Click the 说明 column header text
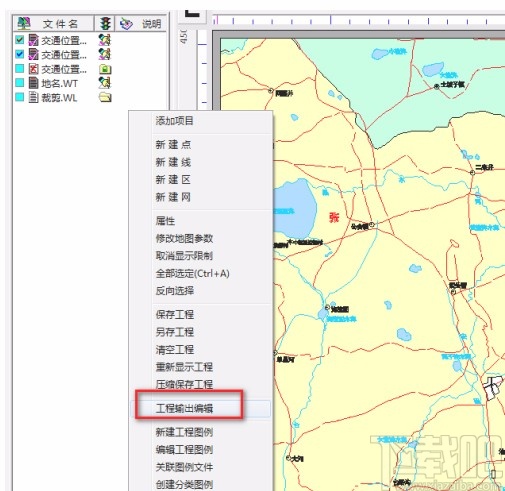505x491 pixels. tap(152, 24)
